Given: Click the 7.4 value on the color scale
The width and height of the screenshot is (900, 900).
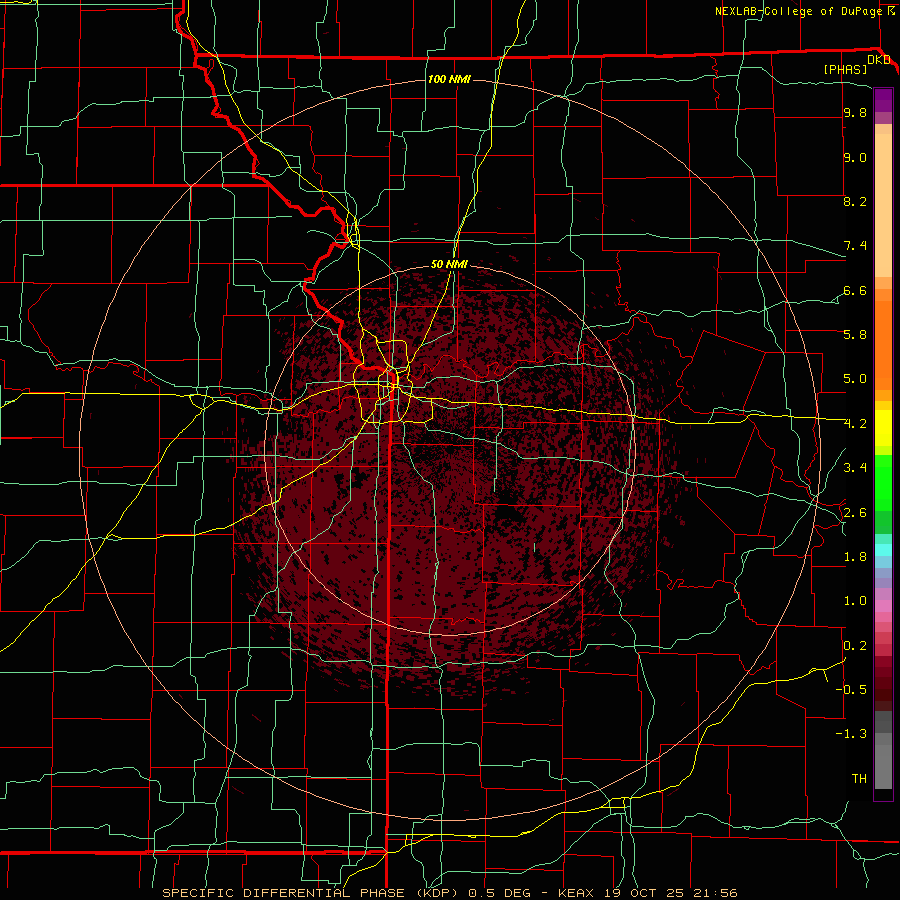Looking at the screenshot, I should coord(855,246).
